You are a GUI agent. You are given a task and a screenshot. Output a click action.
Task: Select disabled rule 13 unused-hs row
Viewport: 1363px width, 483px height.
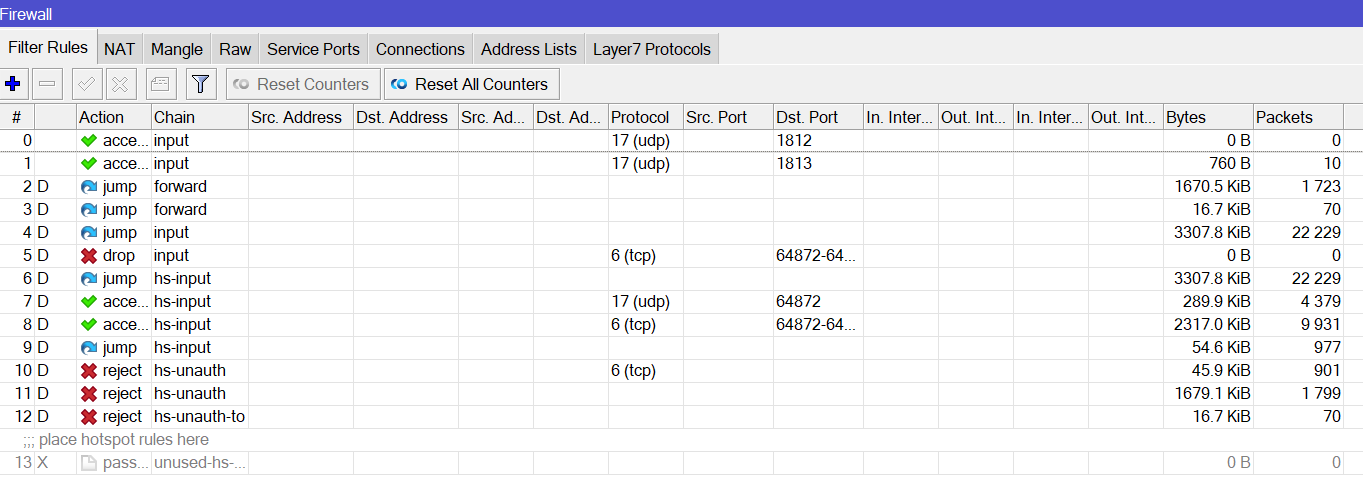pos(681,463)
